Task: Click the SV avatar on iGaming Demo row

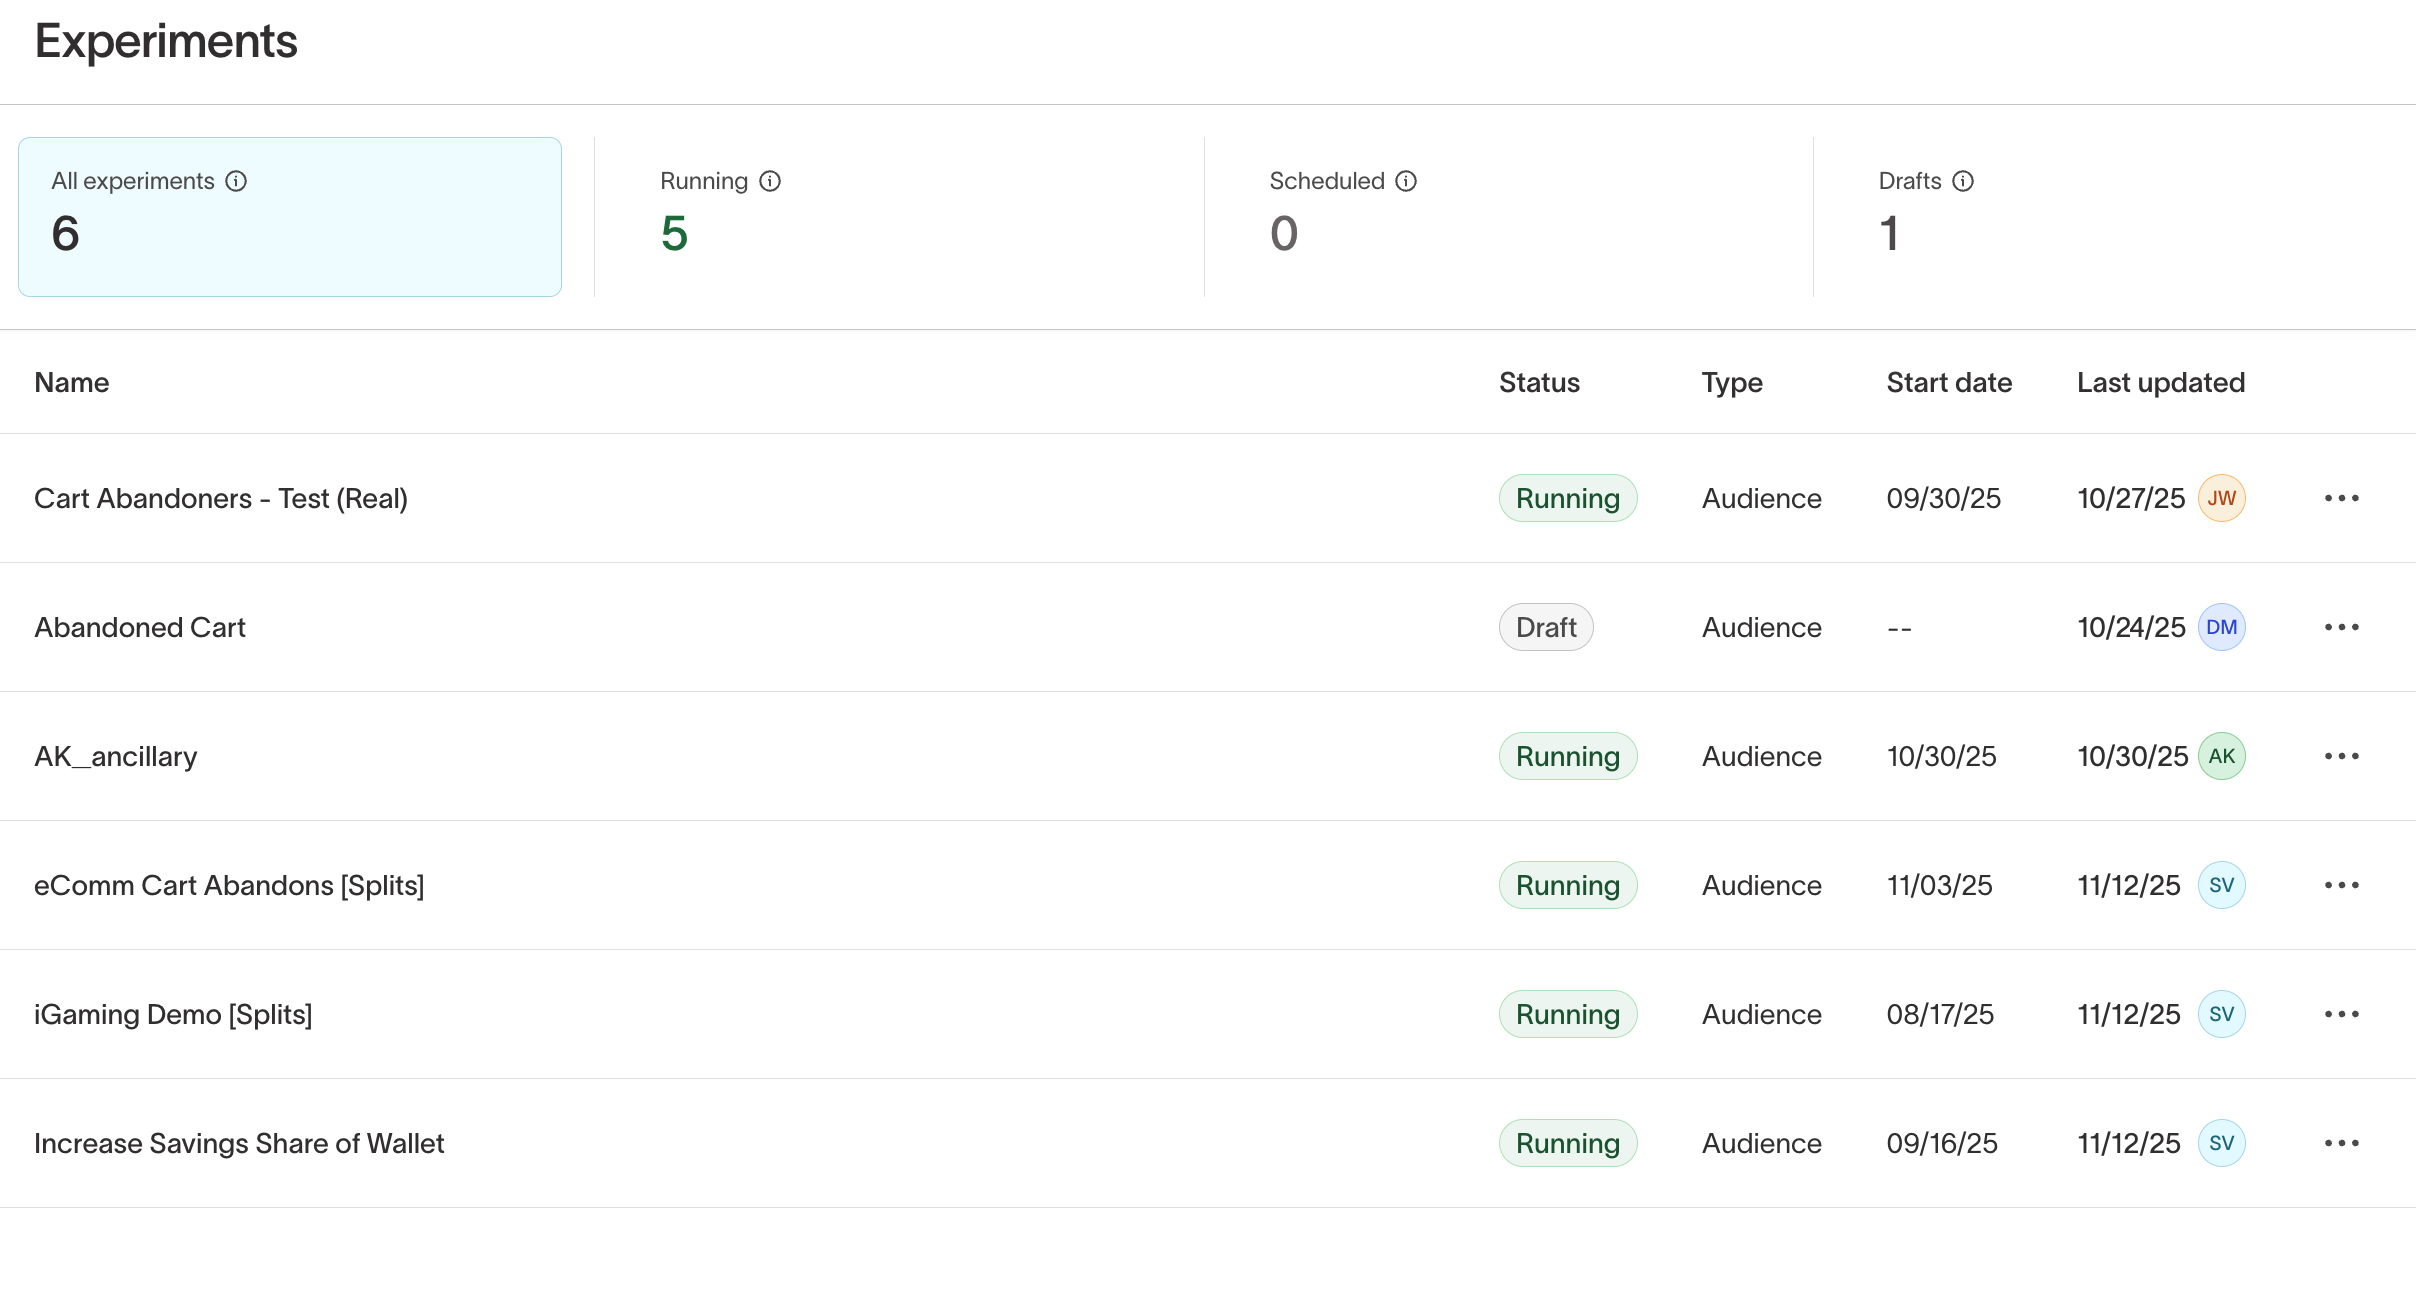Action: coord(2222,1013)
